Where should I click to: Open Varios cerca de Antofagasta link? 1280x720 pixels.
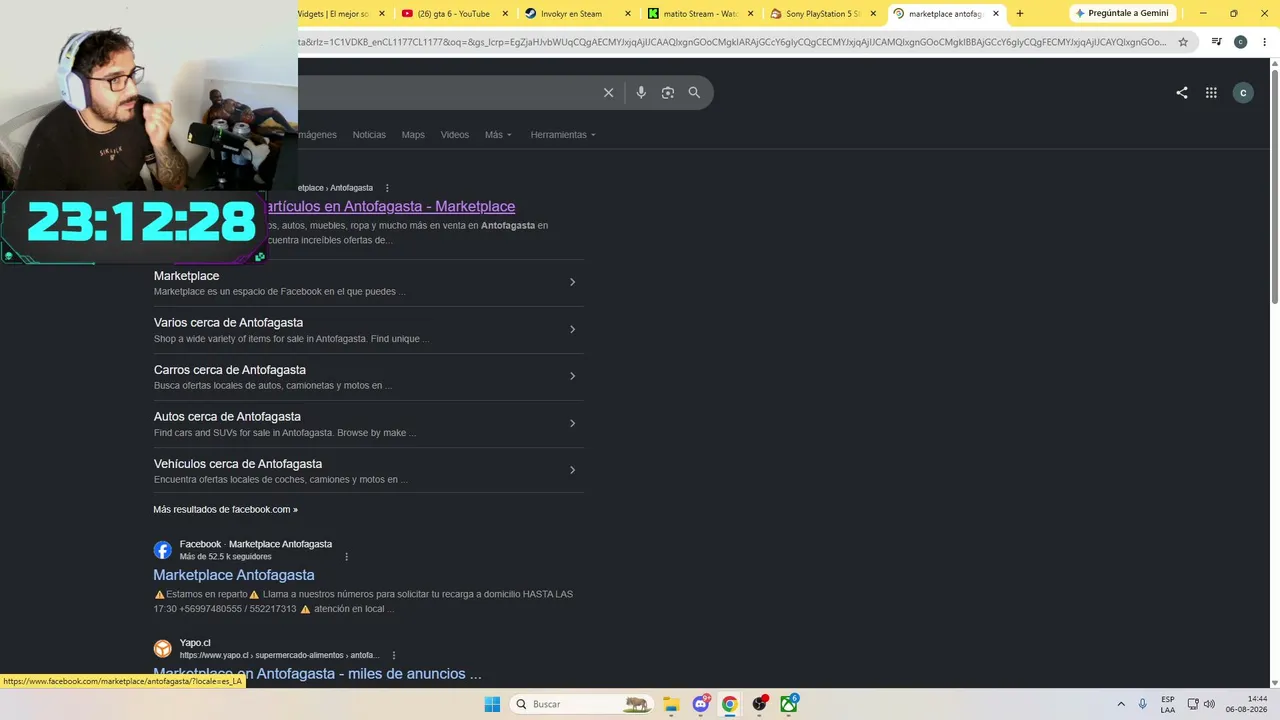coord(228,323)
